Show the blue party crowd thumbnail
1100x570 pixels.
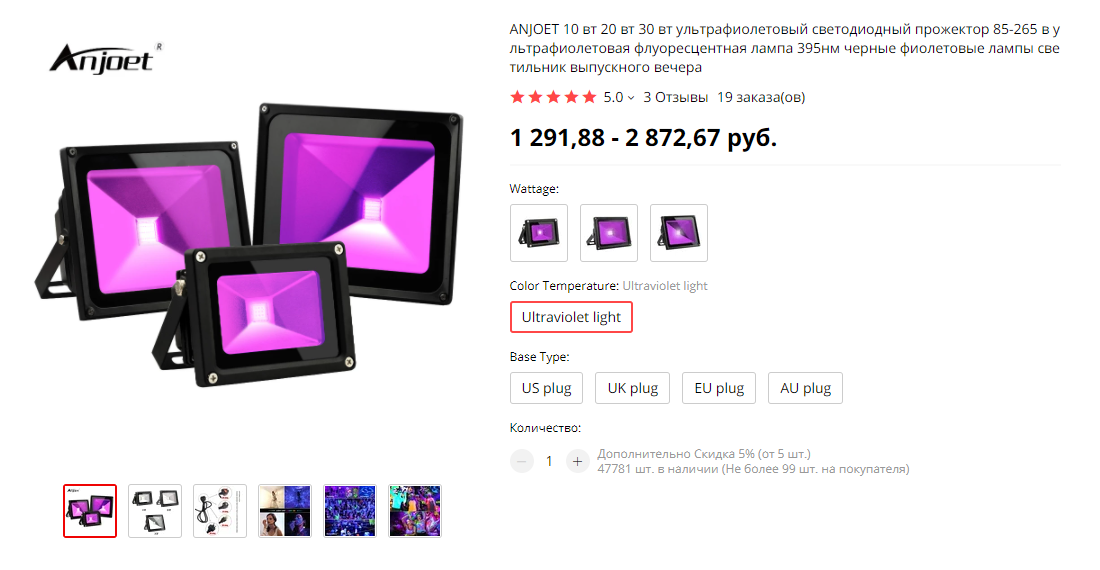coord(350,511)
